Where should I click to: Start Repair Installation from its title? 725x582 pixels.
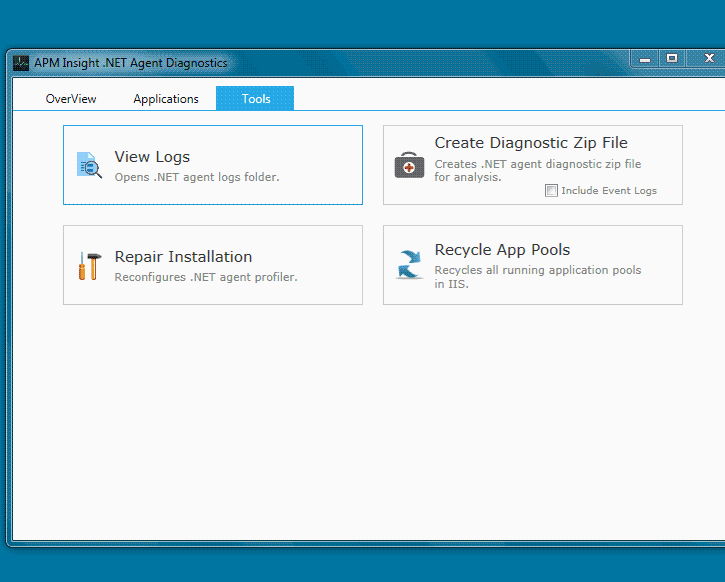[183, 257]
